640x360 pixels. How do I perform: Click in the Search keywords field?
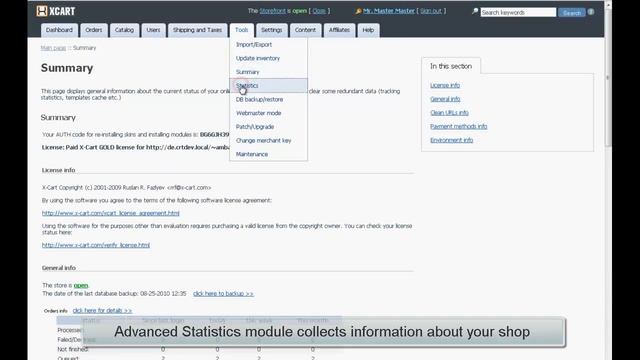pos(518,13)
